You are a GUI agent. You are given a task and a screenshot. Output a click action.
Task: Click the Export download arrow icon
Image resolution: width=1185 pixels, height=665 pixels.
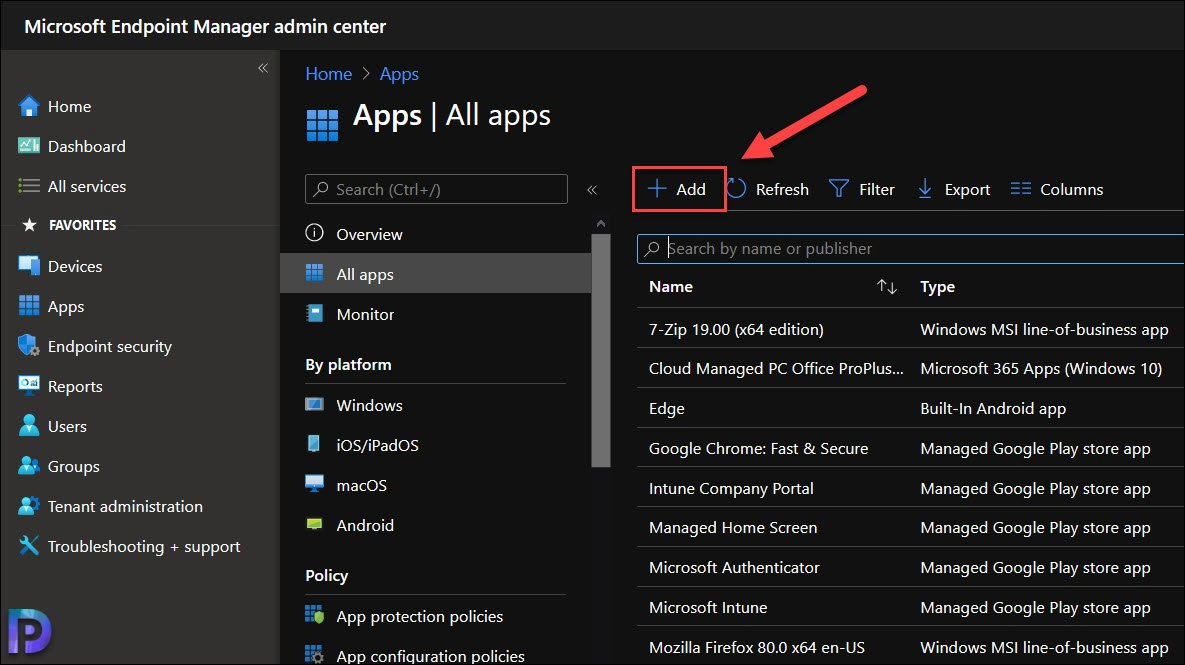pos(924,189)
